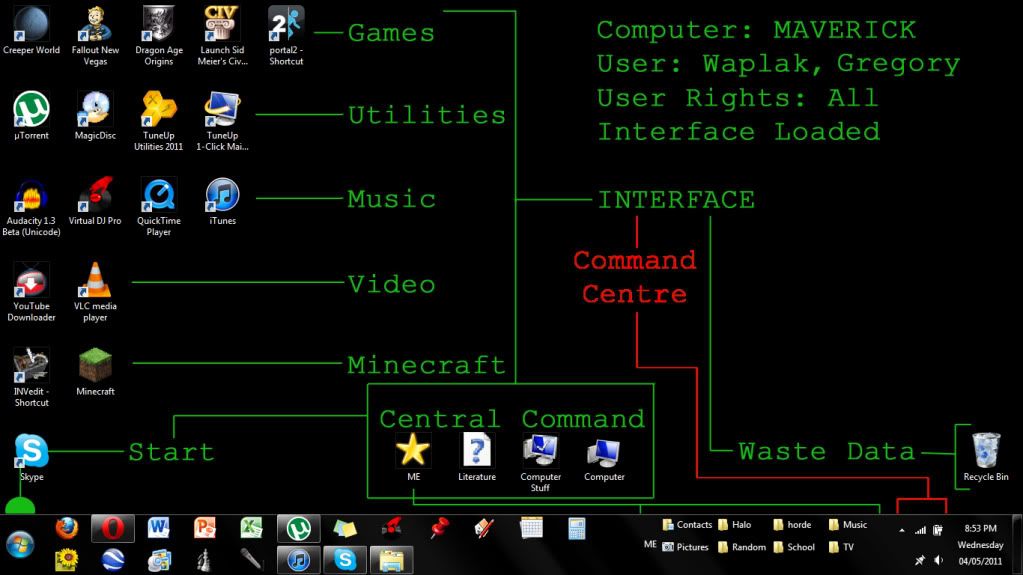The height and width of the screenshot is (575, 1023).
Task: Open the Contacts folder in the ME toolbar
Action: tap(687, 525)
